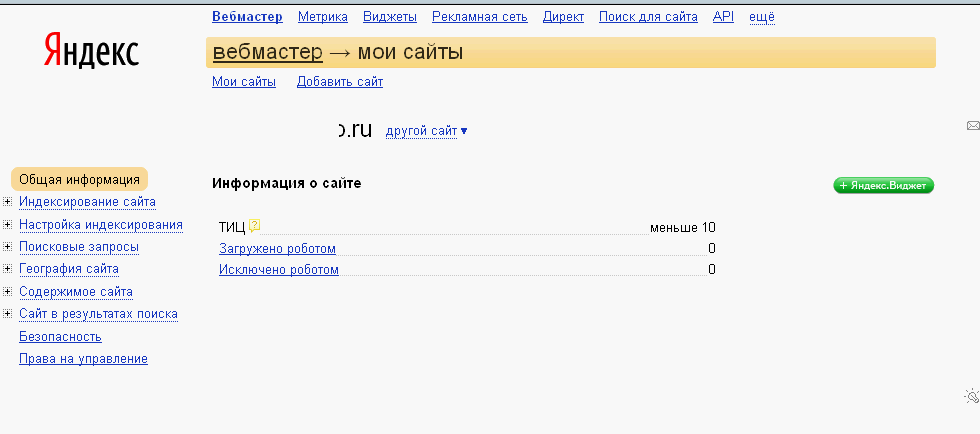Open Настройка индексирования sidebar link

click(101, 225)
